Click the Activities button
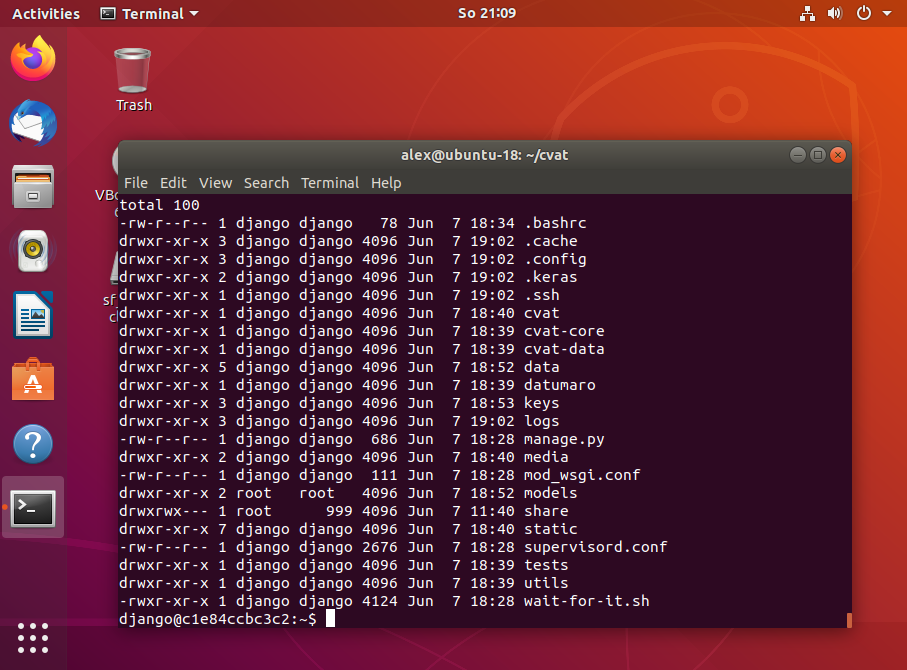 (45, 13)
